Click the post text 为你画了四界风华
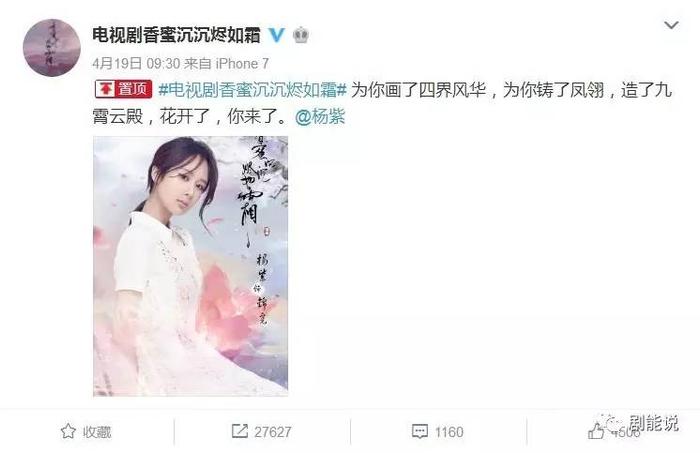This screenshot has width=700, height=453. click(x=418, y=90)
